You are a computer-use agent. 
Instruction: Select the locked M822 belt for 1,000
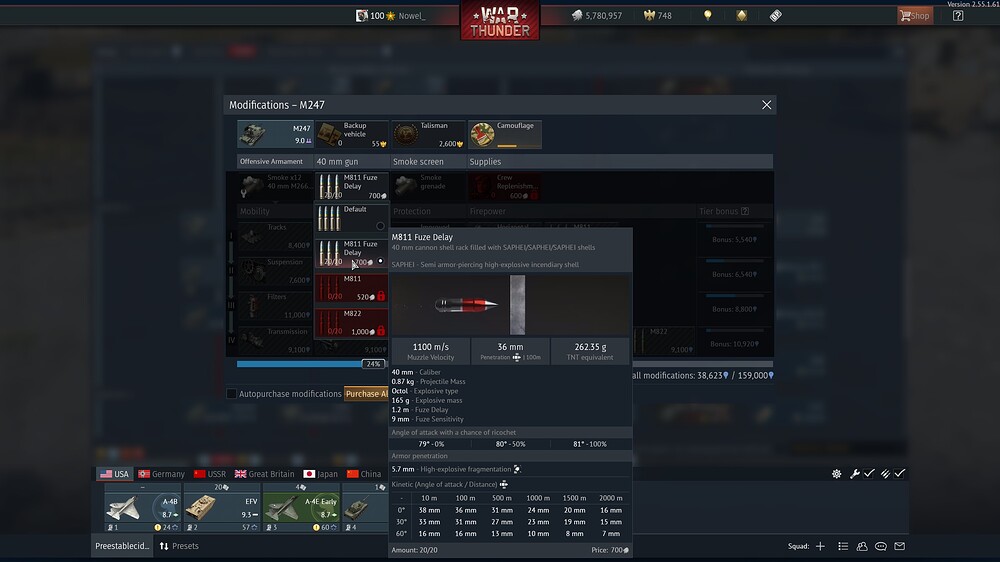[351, 323]
